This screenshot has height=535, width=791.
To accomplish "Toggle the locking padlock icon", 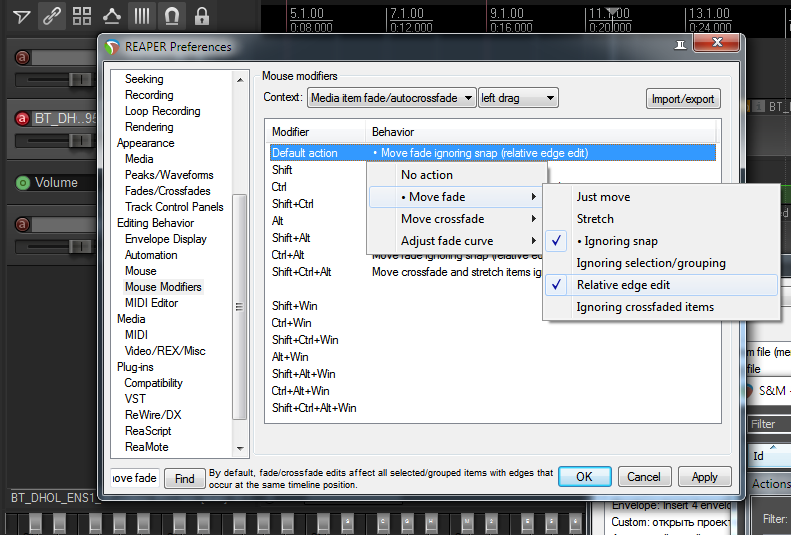I will pyautogui.click(x=202, y=16).
